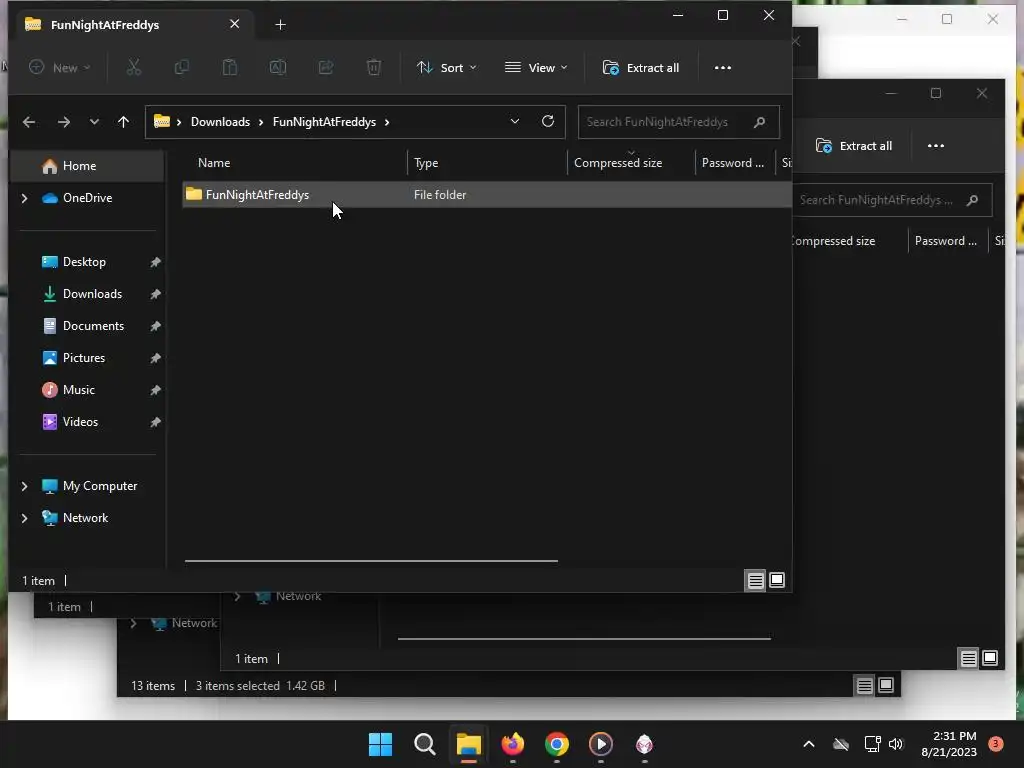
Task: Click the Cut scissors icon in toolbar
Action: pyautogui.click(x=133, y=67)
